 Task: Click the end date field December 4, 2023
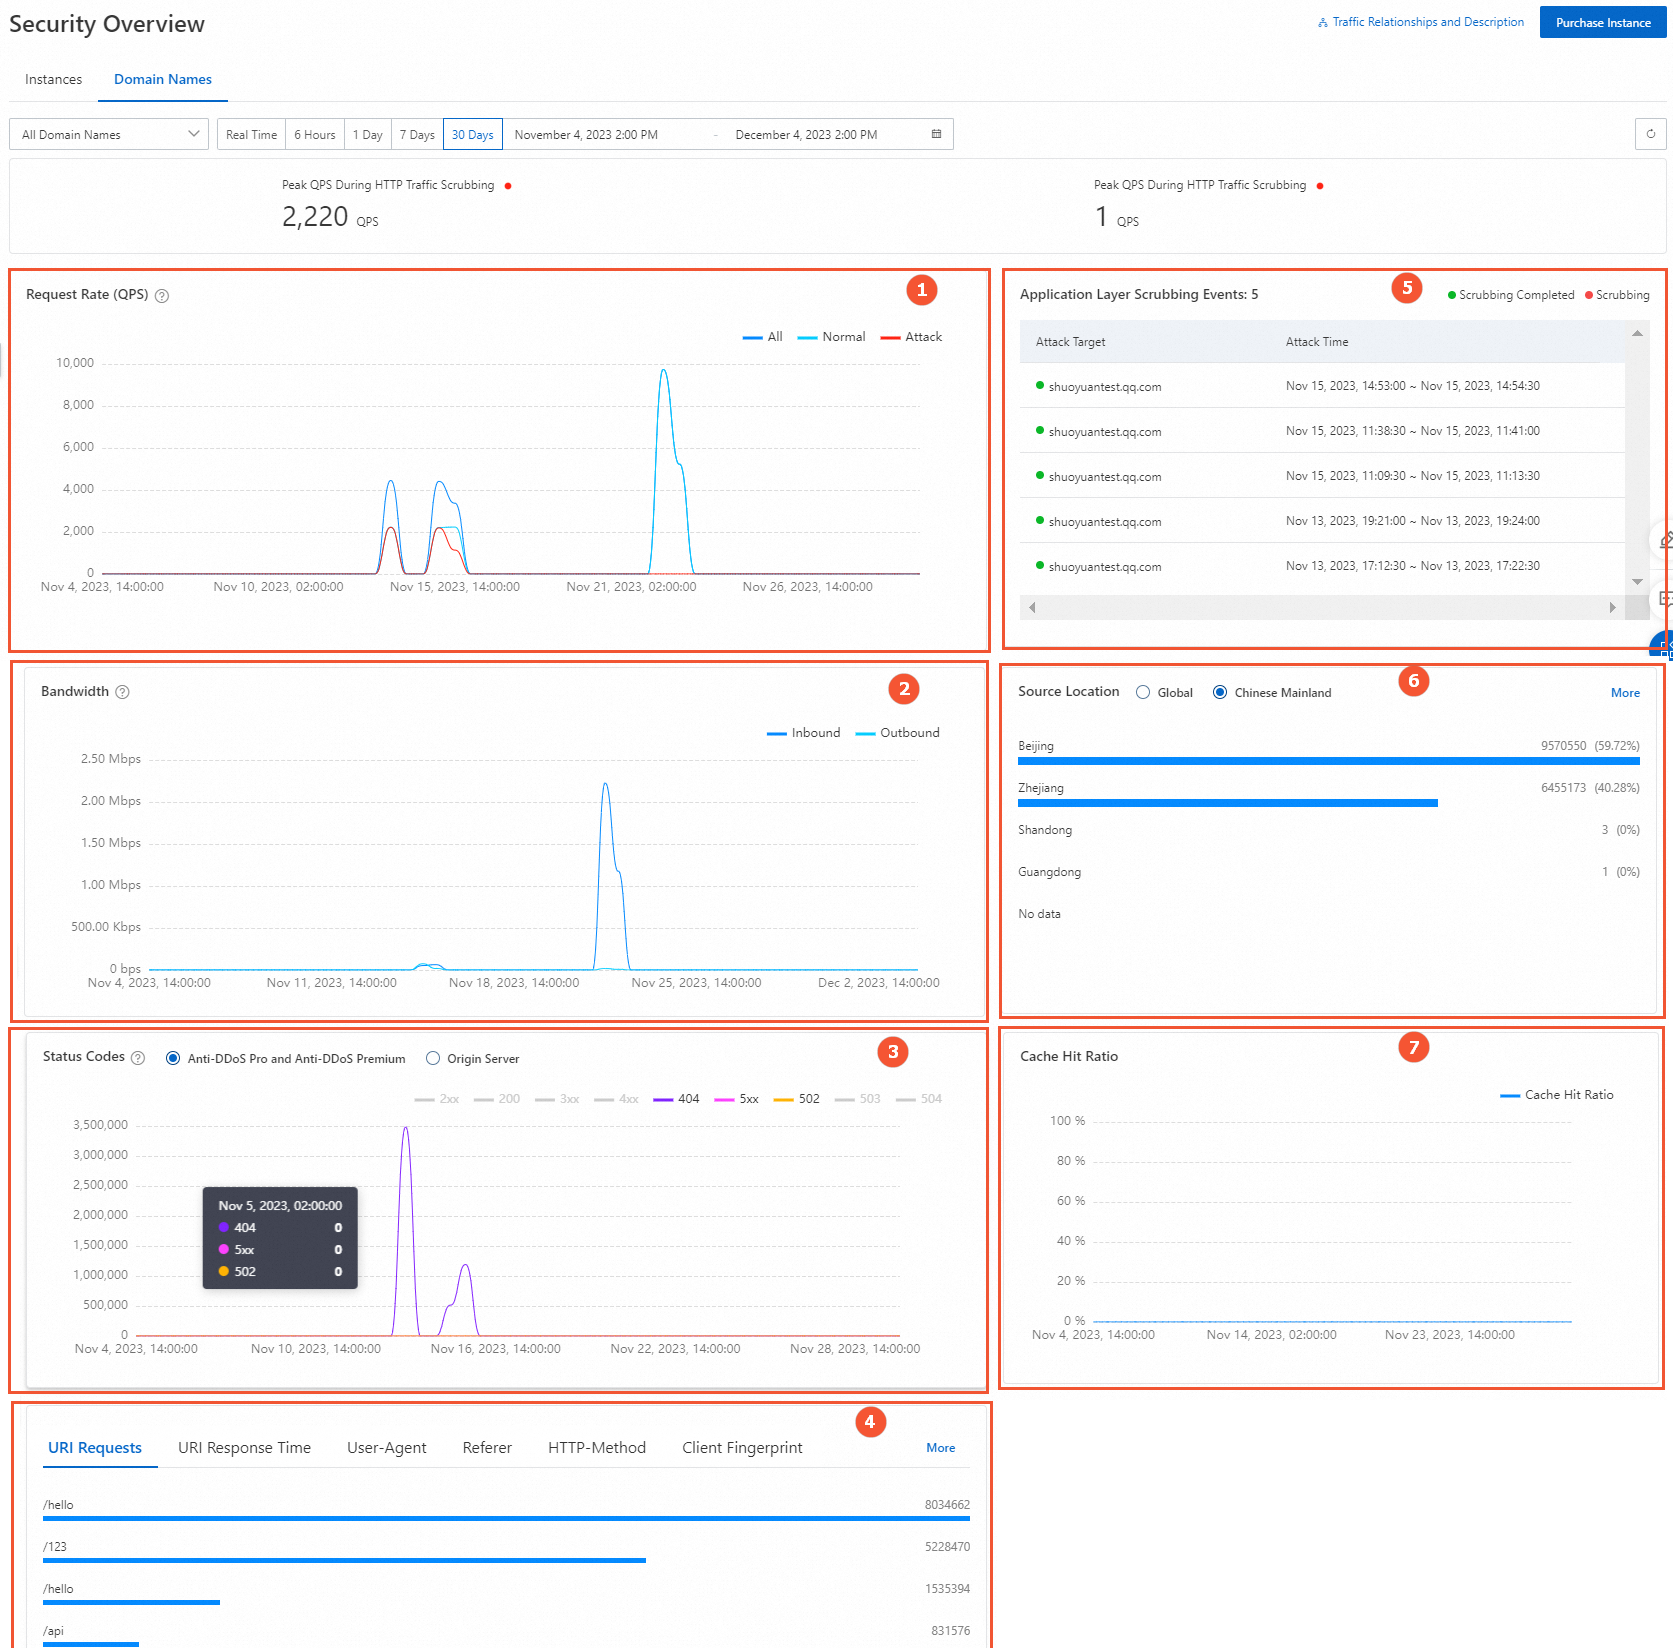[806, 134]
